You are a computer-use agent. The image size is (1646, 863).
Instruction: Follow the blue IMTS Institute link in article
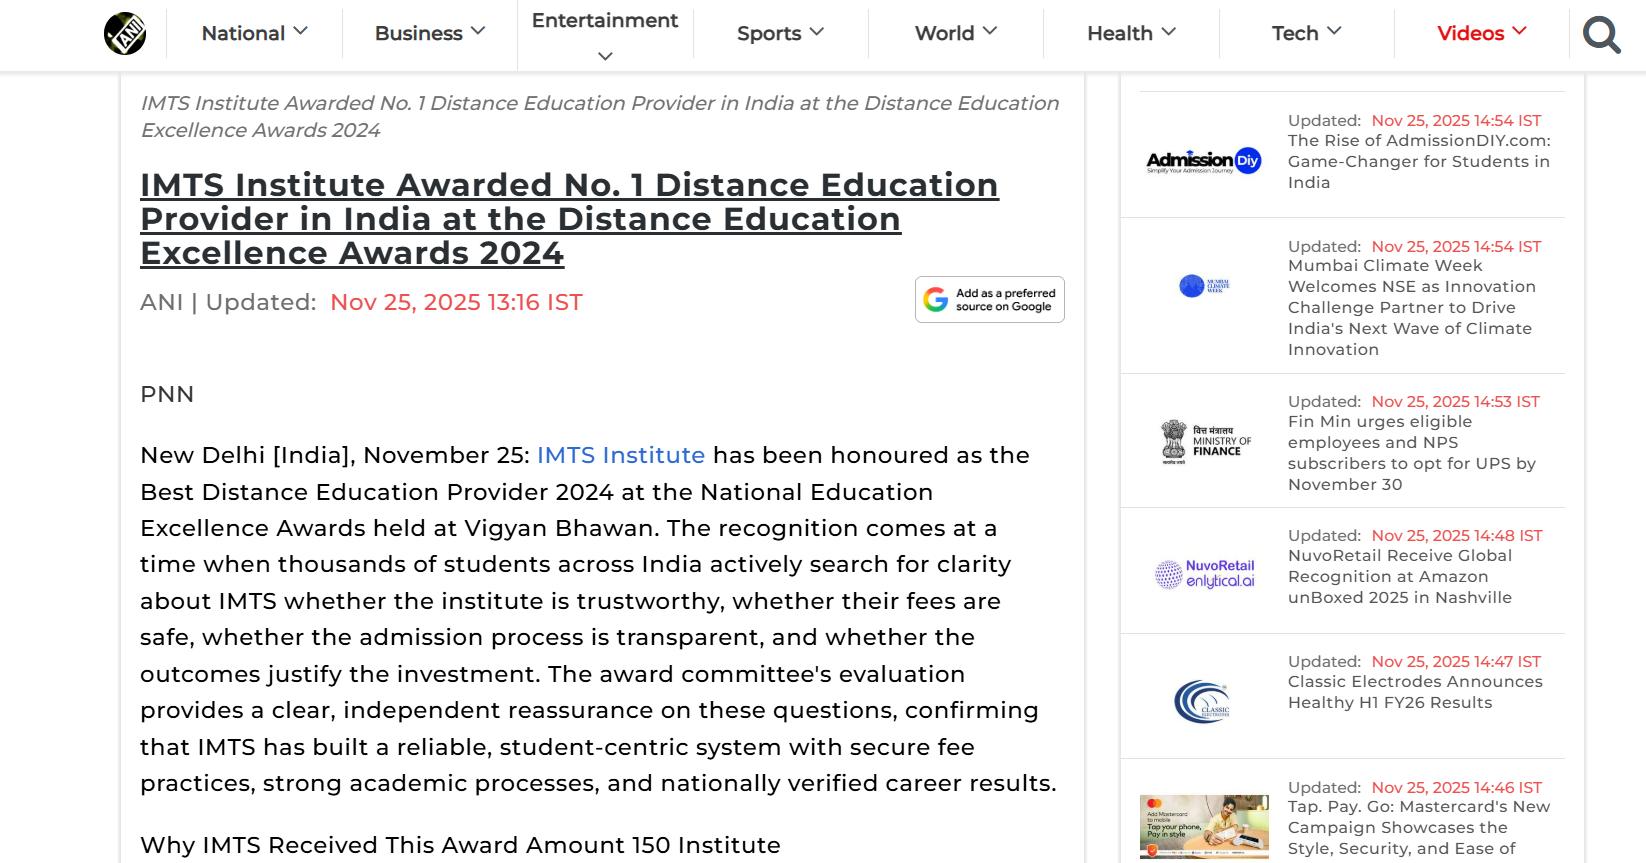tap(621, 455)
